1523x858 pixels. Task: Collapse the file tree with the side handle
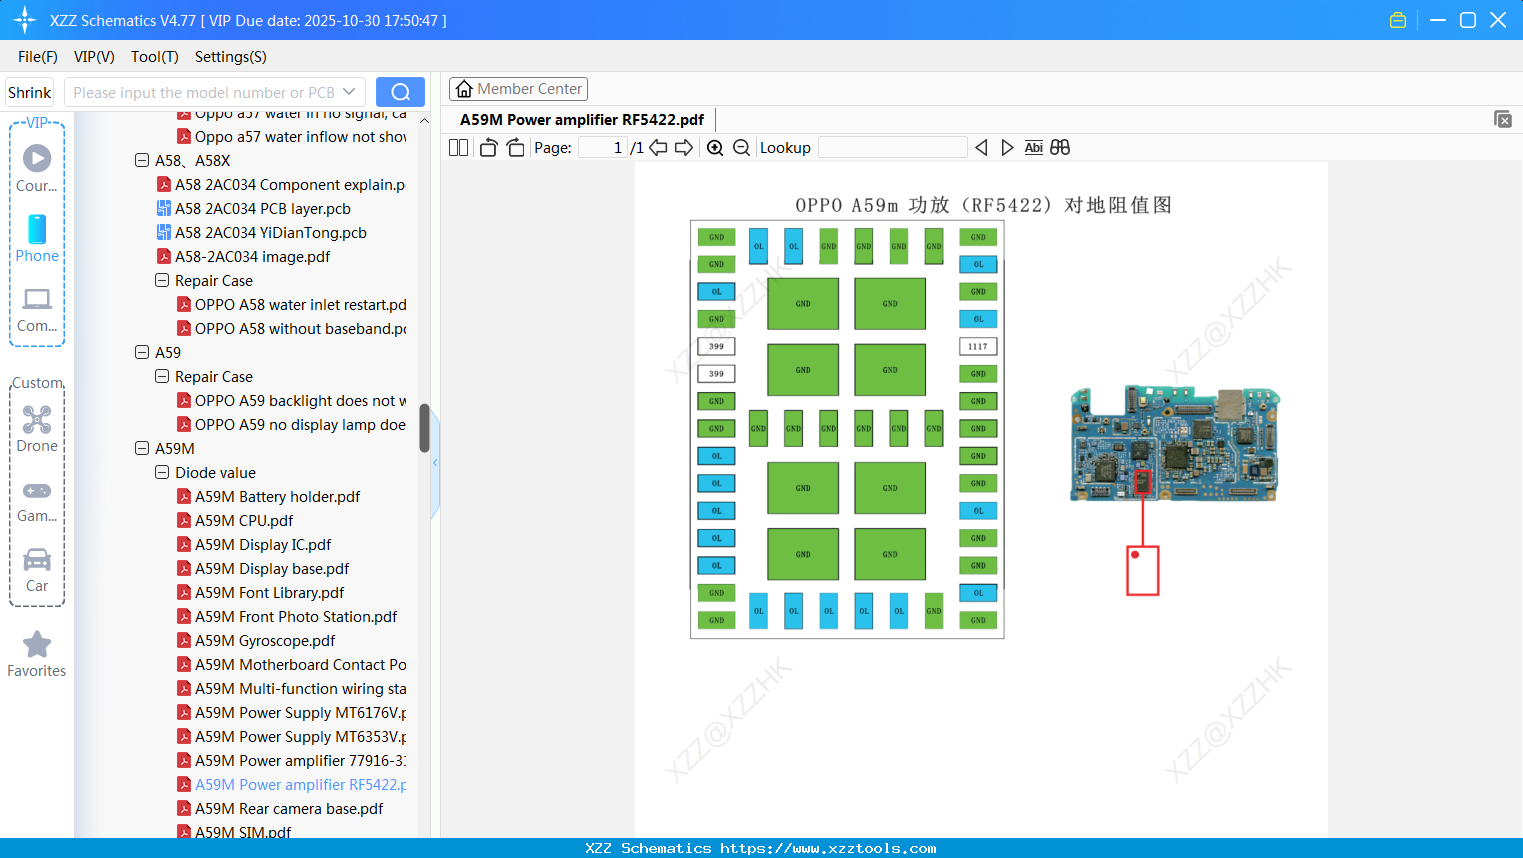pos(435,463)
